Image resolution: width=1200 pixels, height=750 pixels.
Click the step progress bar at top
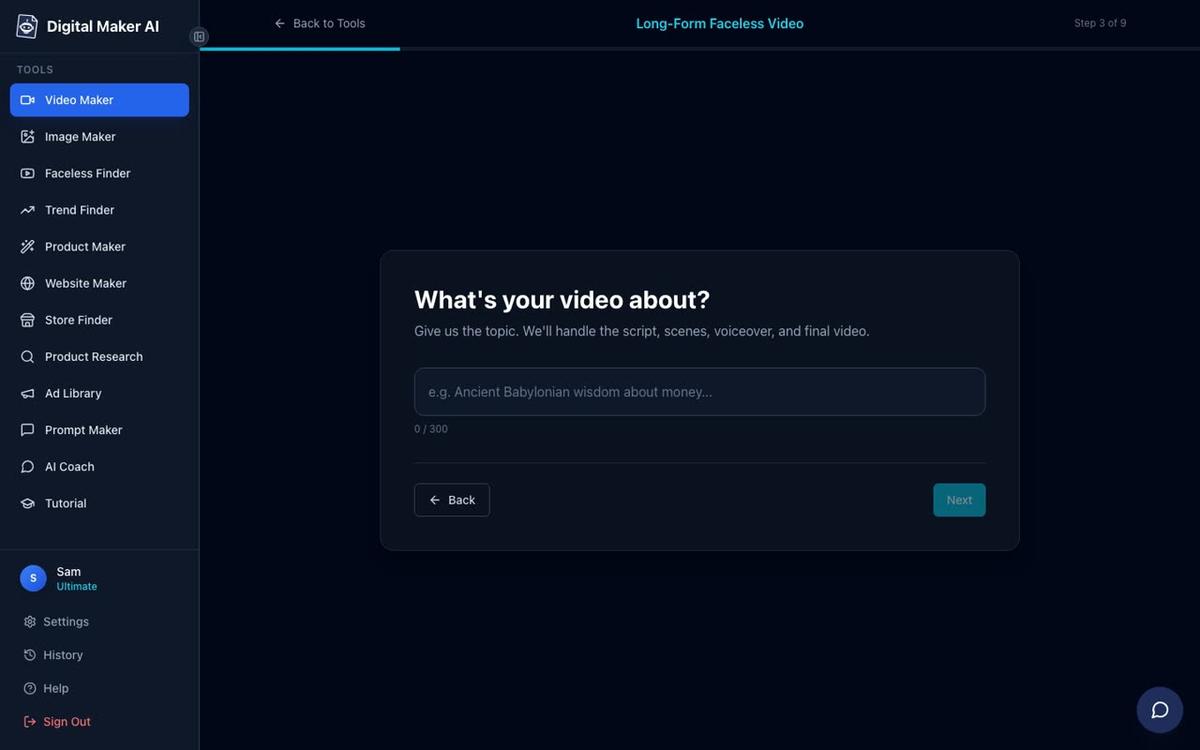(700, 48)
